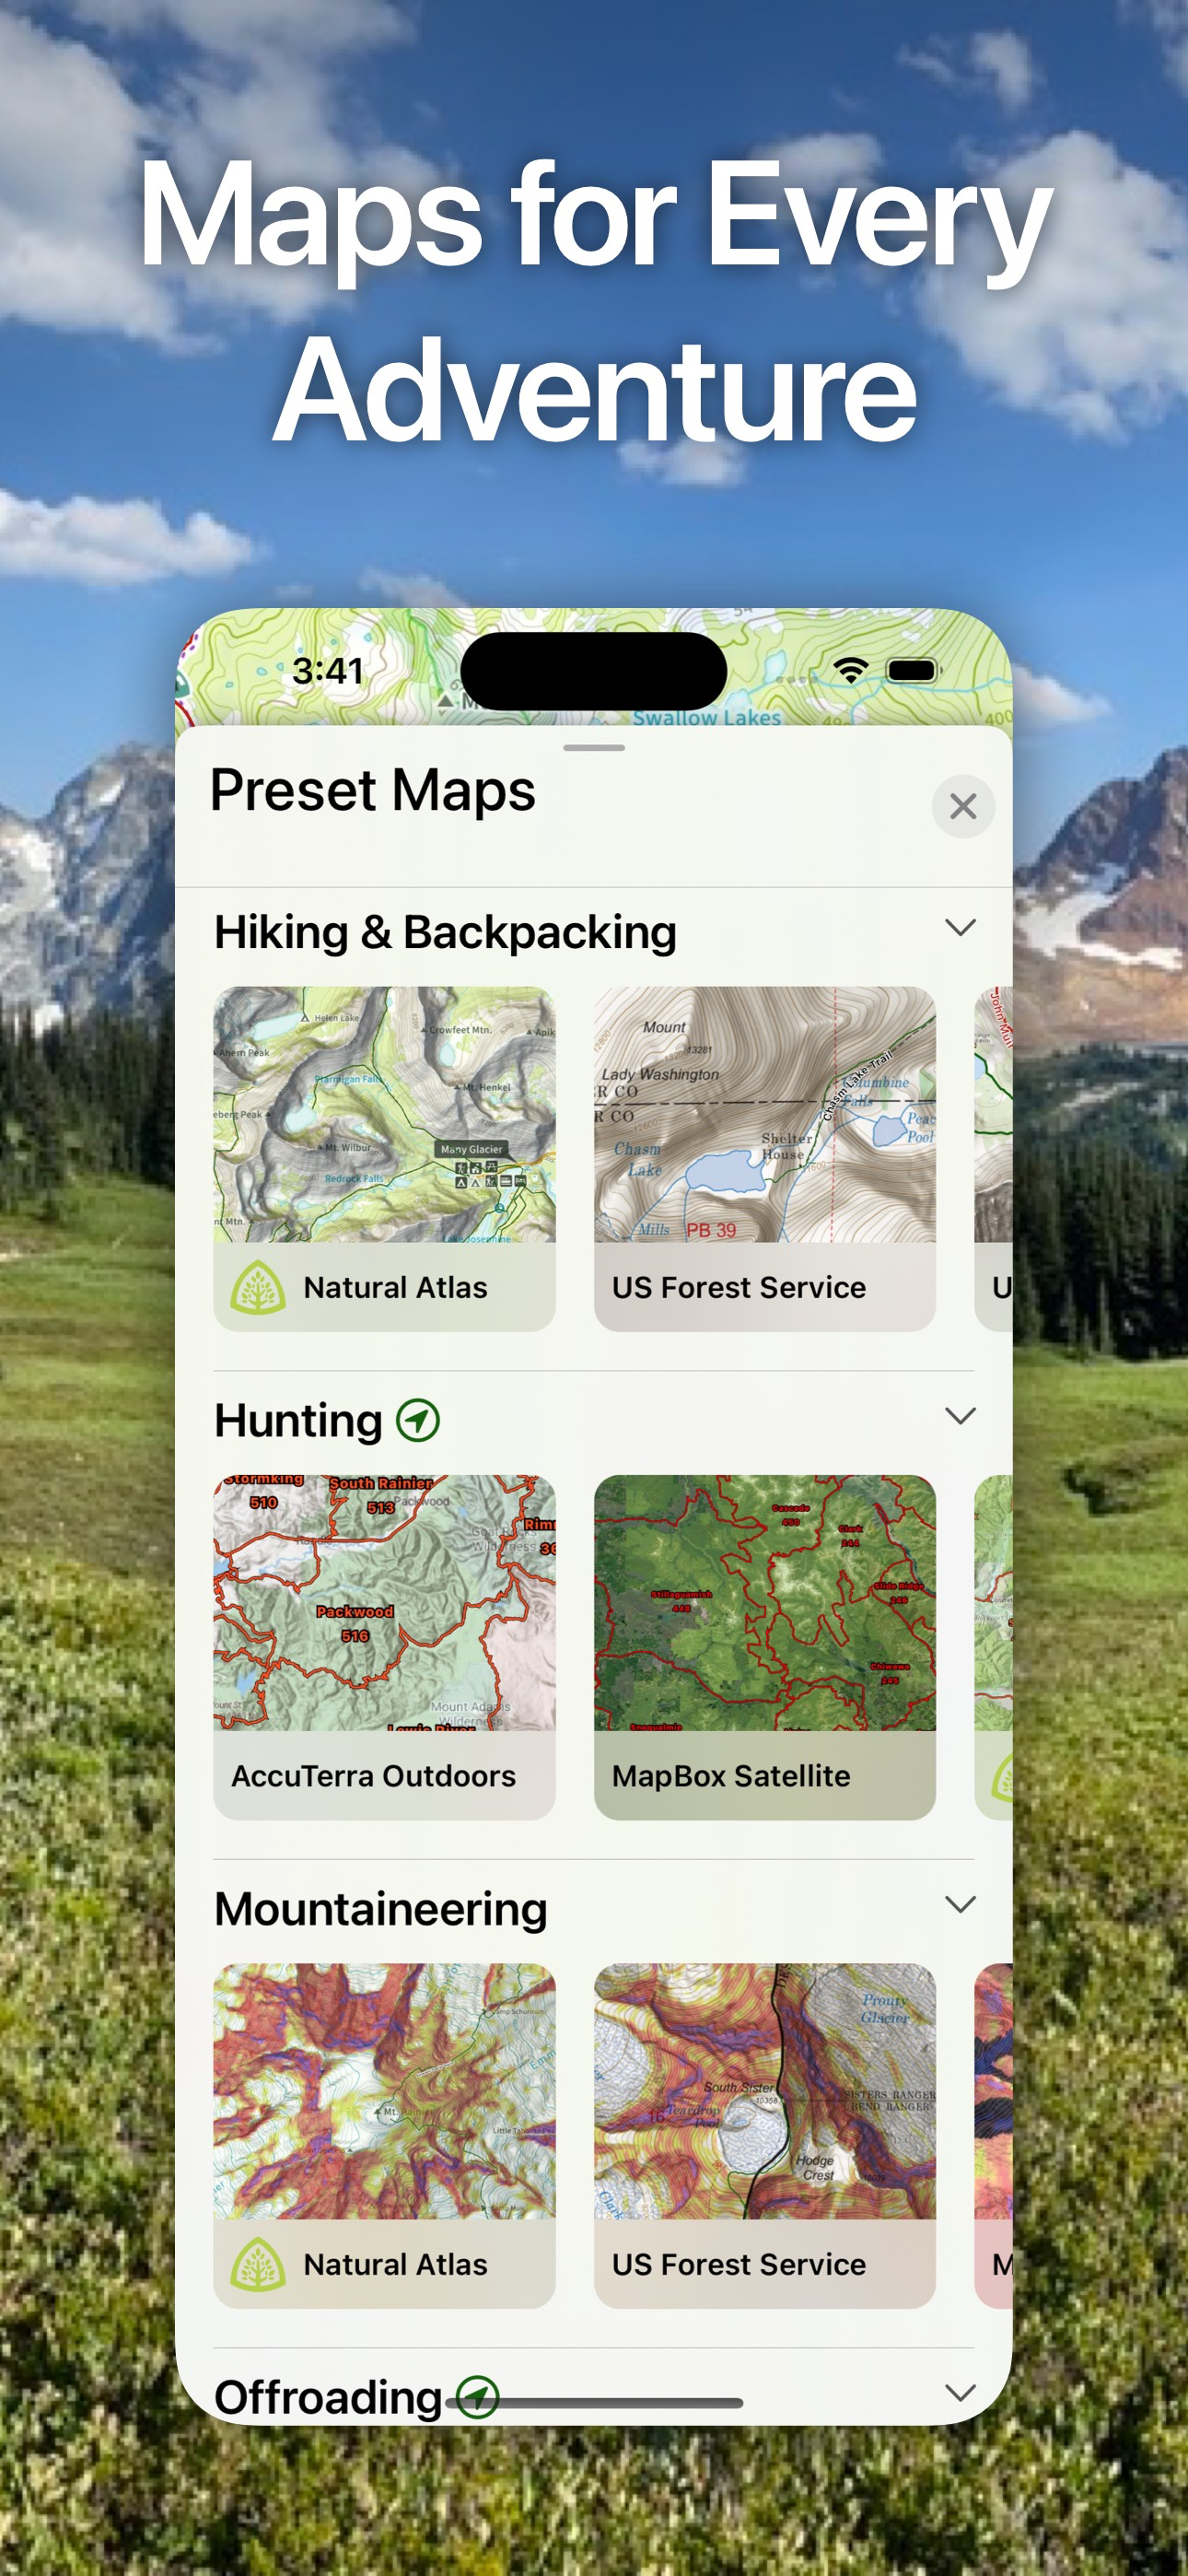Collapse the Hiking & Backpacking section chevron
The height and width of the screenshot is (2576, 1188).
[x=960, y=928]
